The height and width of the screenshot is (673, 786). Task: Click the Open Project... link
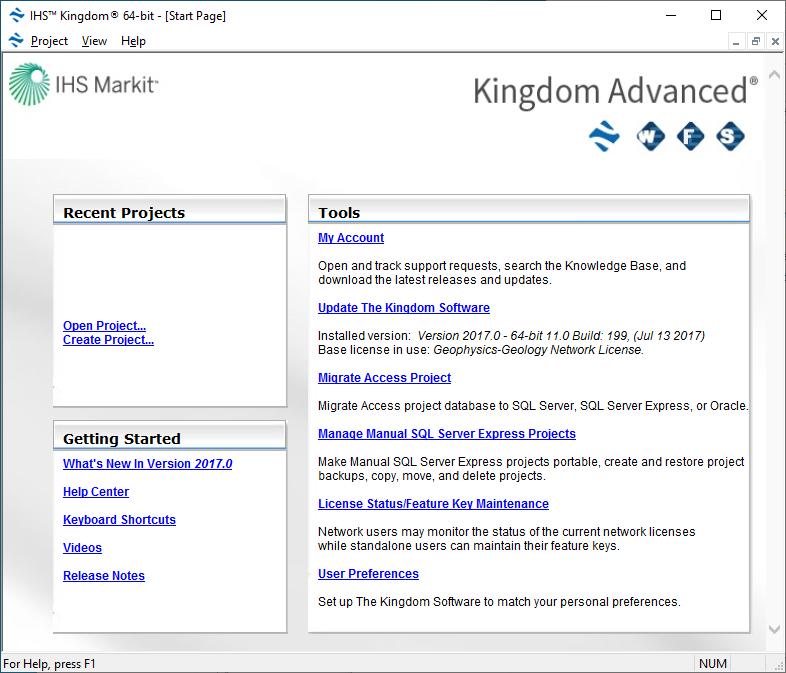[104, 326]
